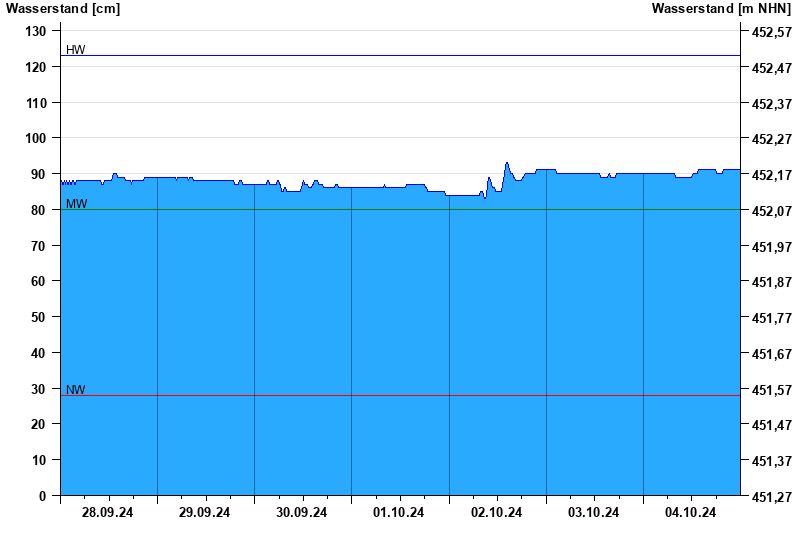Click the 130 value on left axis

point(36,32)
